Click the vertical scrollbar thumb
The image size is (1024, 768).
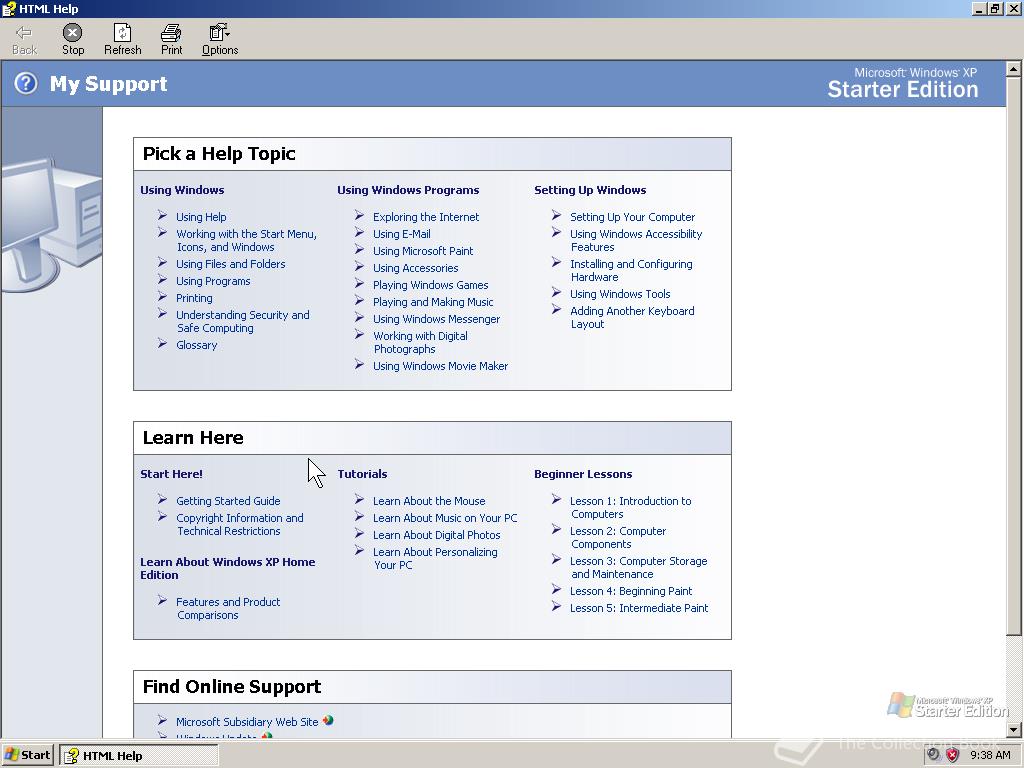(x=1014, y=356)
